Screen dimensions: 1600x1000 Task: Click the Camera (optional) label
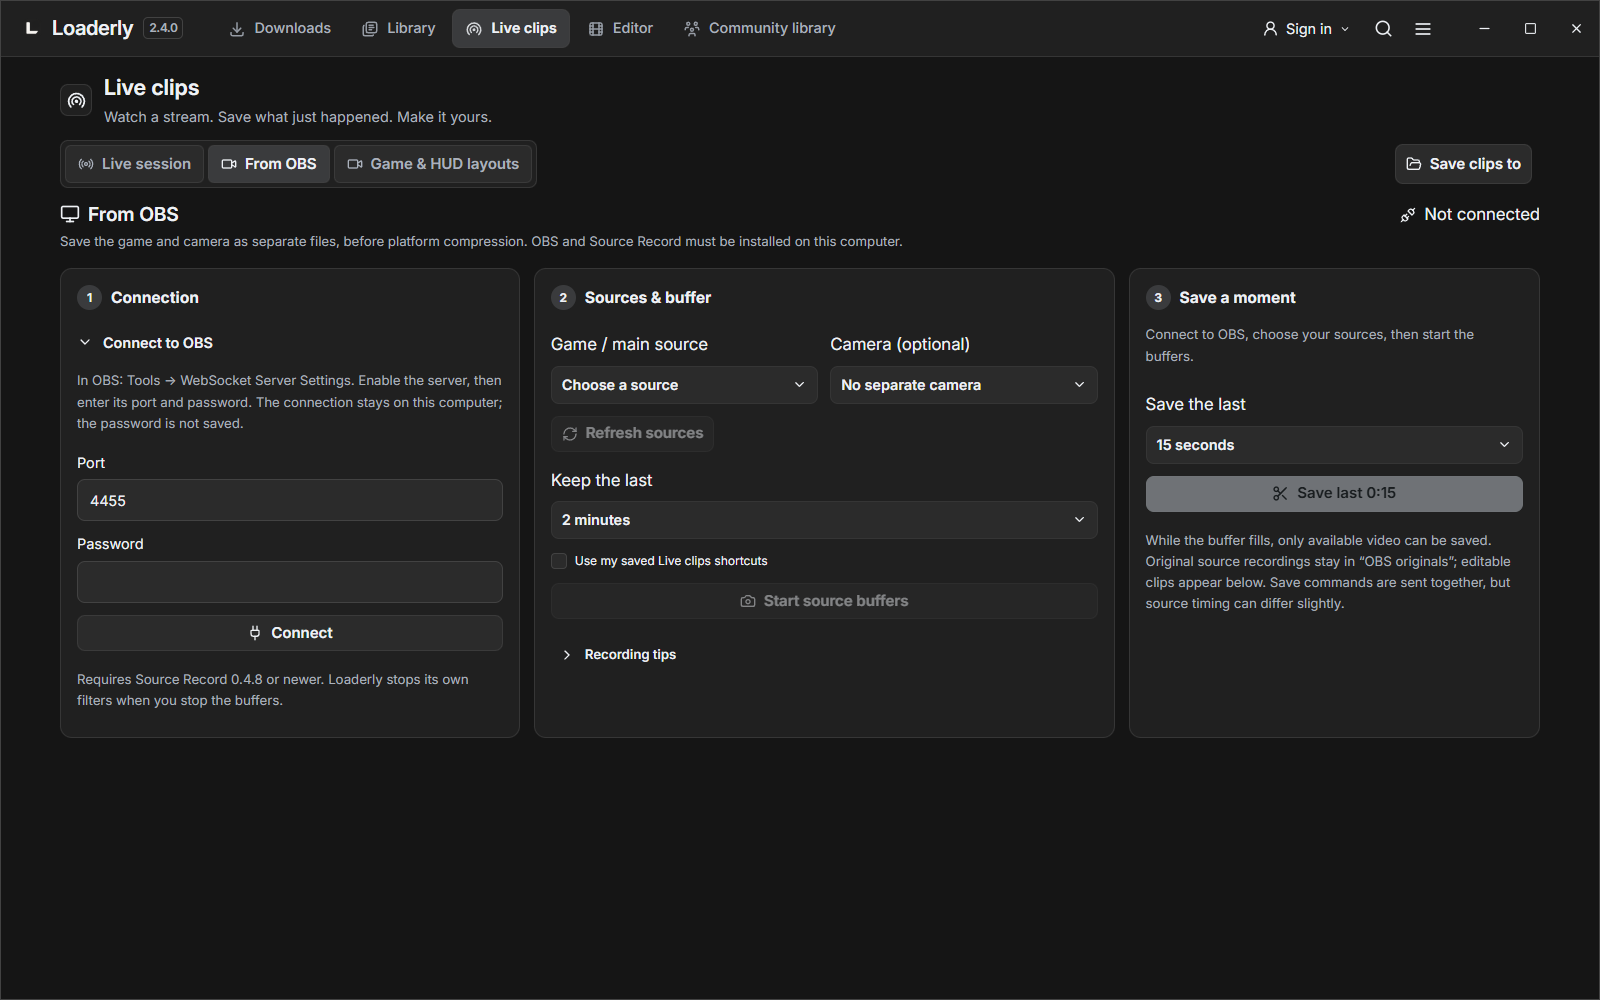tap(900, 344)
